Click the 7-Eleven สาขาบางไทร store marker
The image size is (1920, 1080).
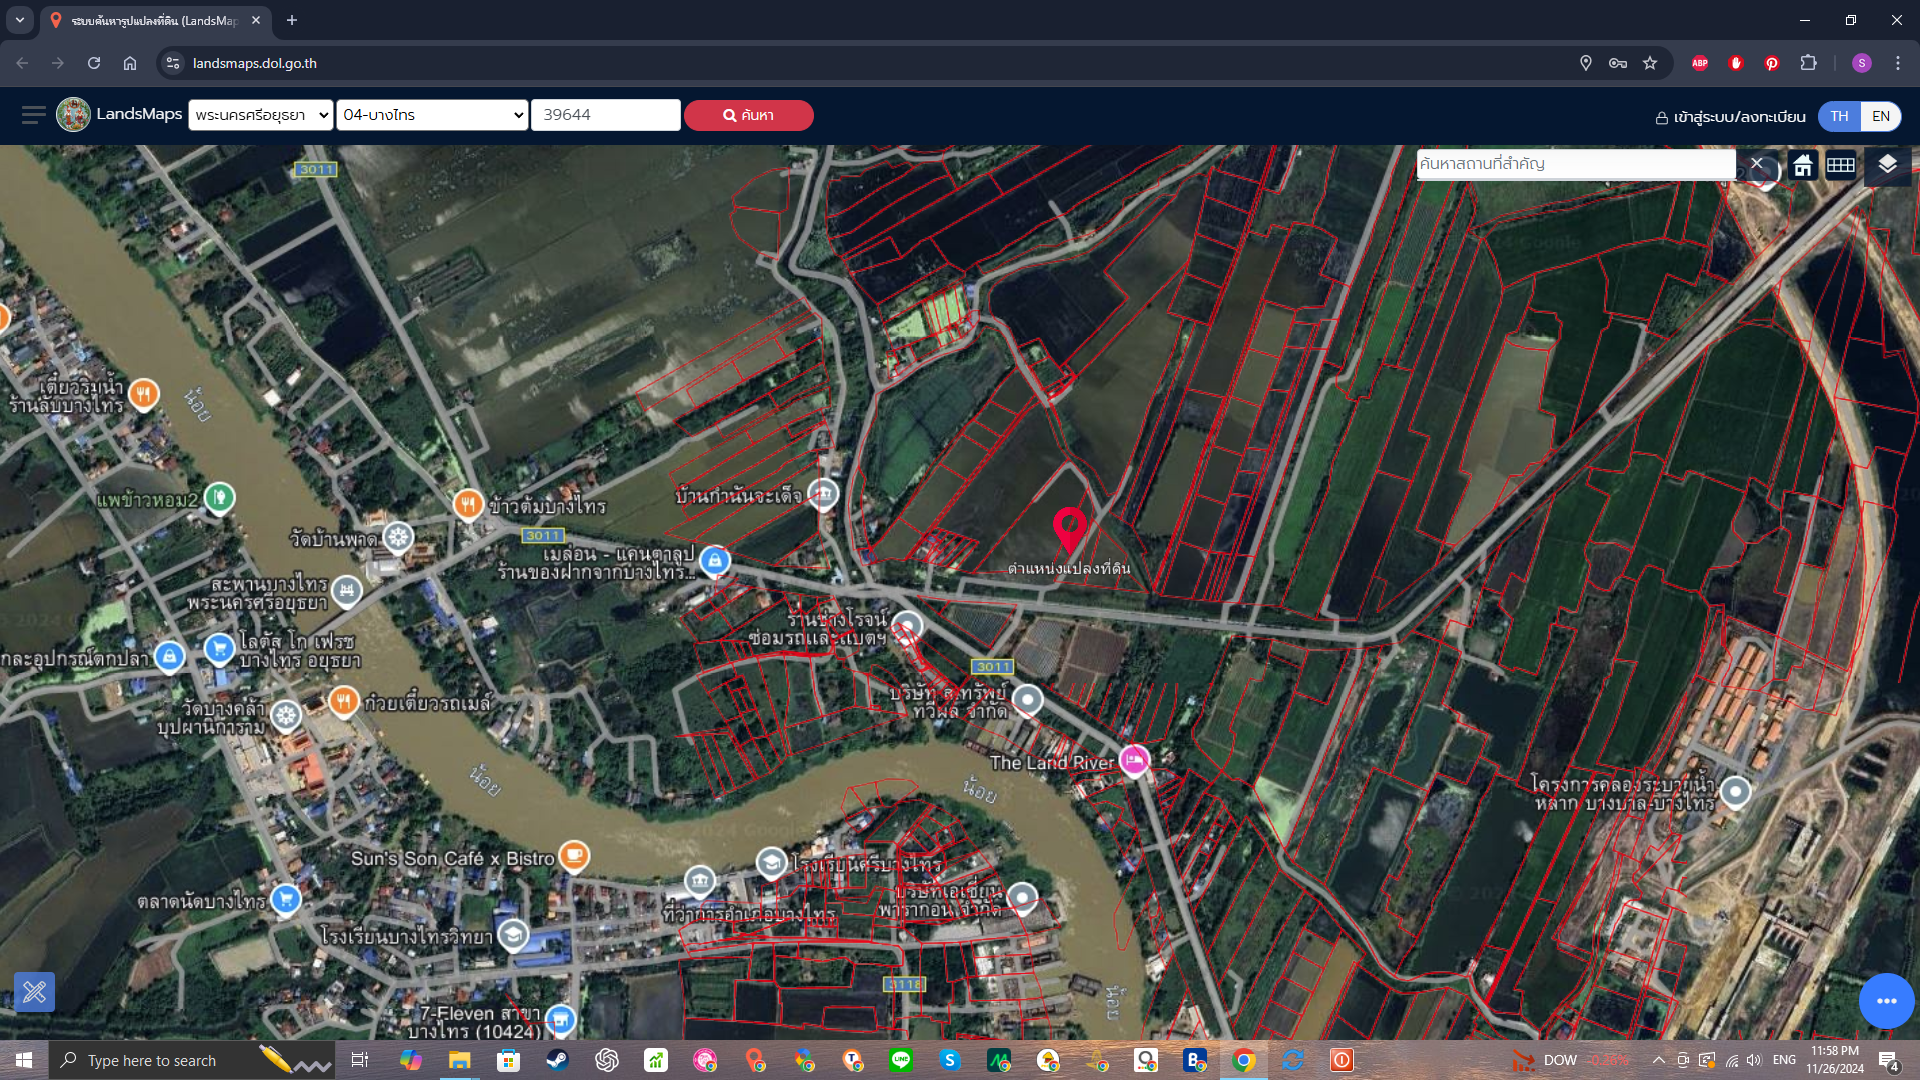pos(561,1020)
